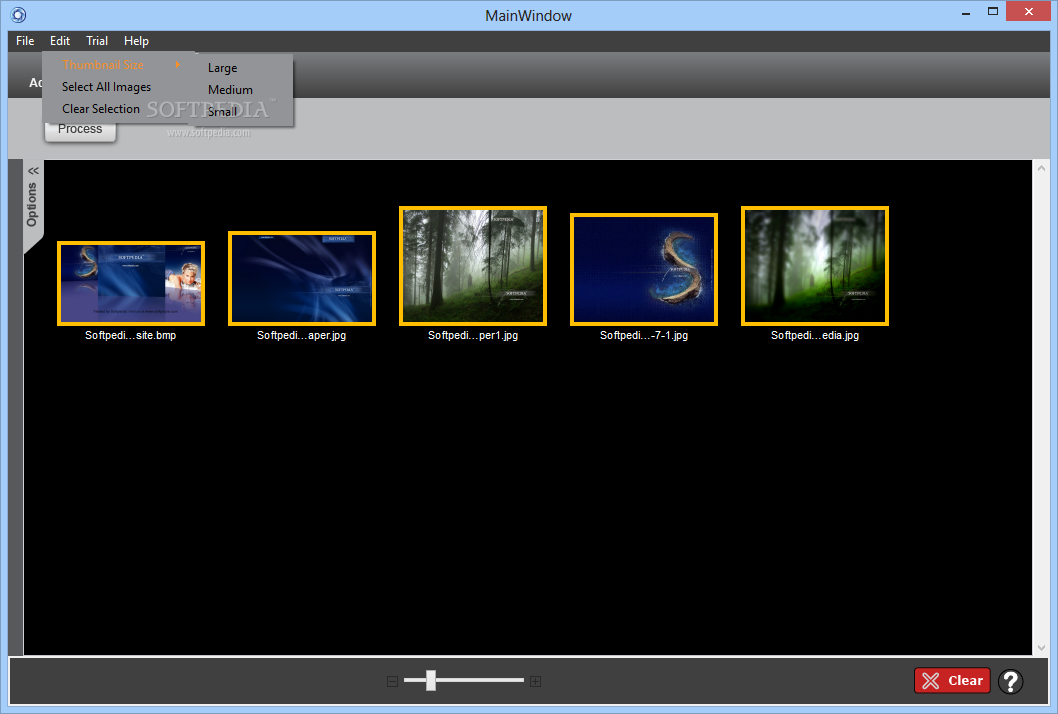This screenshot has height=714, width=1058.
Task: Select thumbnail Softpedi...aper.jpg
Action: tap(302, 279)
